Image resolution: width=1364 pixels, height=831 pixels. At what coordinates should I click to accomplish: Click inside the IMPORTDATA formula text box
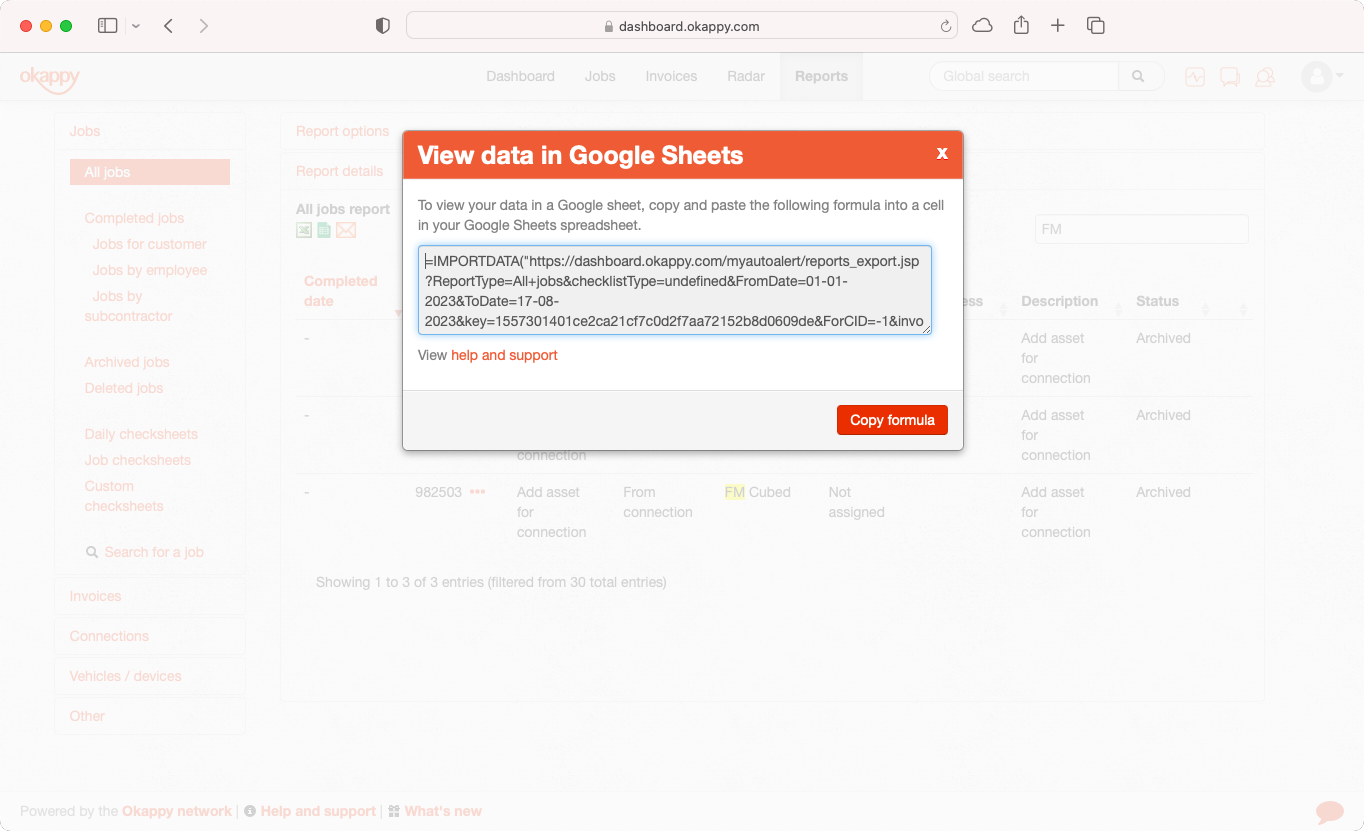coord(675,290)
